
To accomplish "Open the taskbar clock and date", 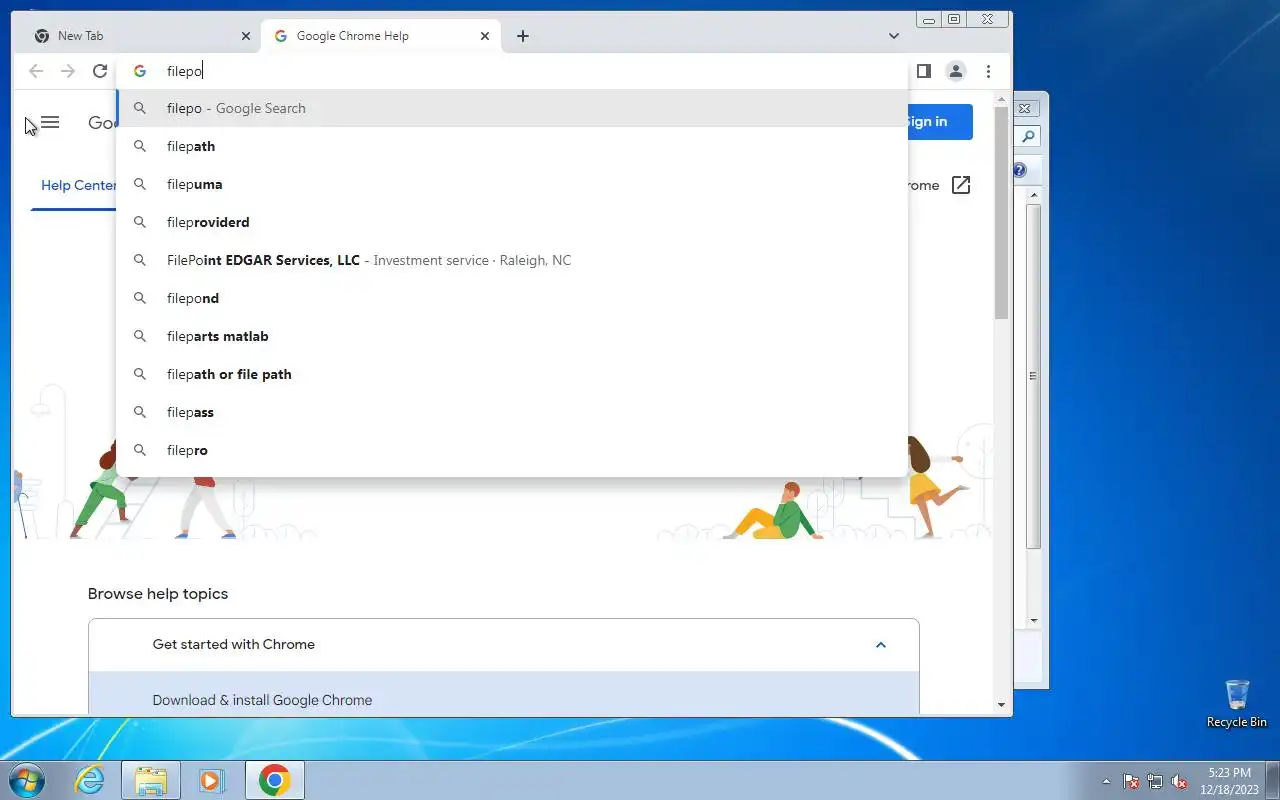I will coord(1229,780).
